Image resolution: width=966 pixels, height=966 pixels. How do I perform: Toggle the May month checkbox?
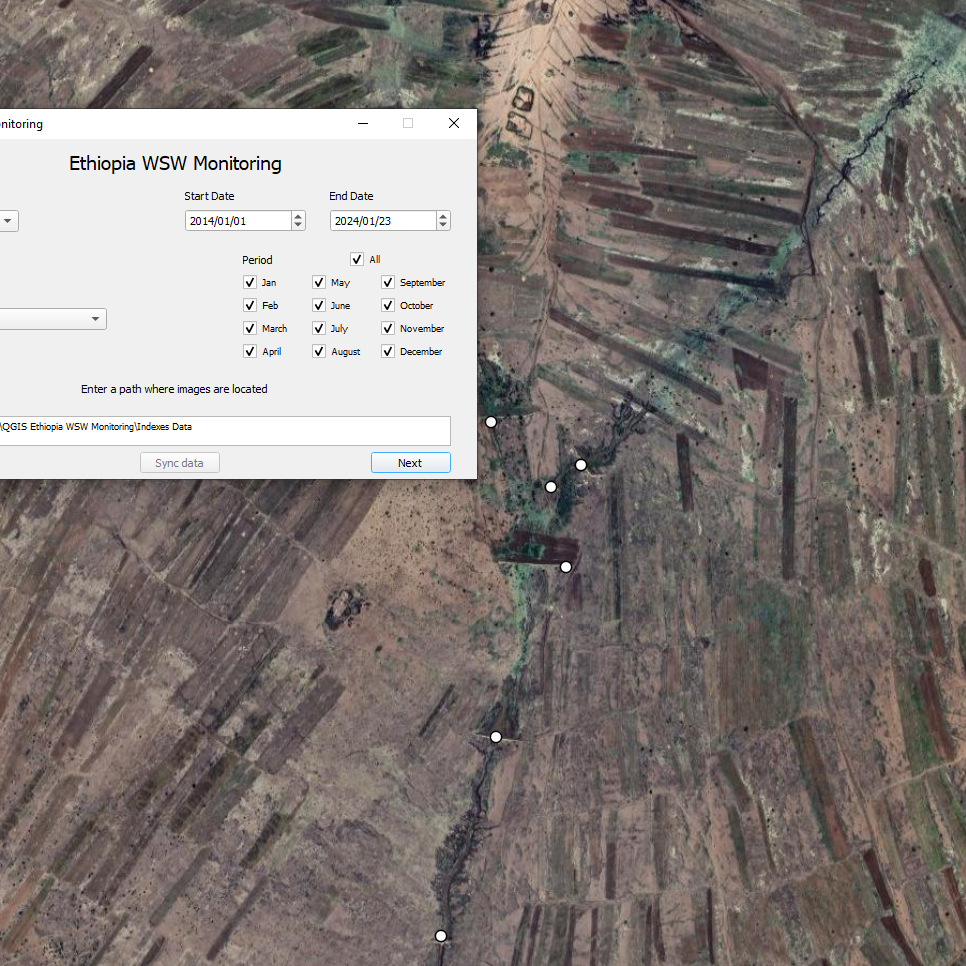pyautogui.click(x=319, y=283)
